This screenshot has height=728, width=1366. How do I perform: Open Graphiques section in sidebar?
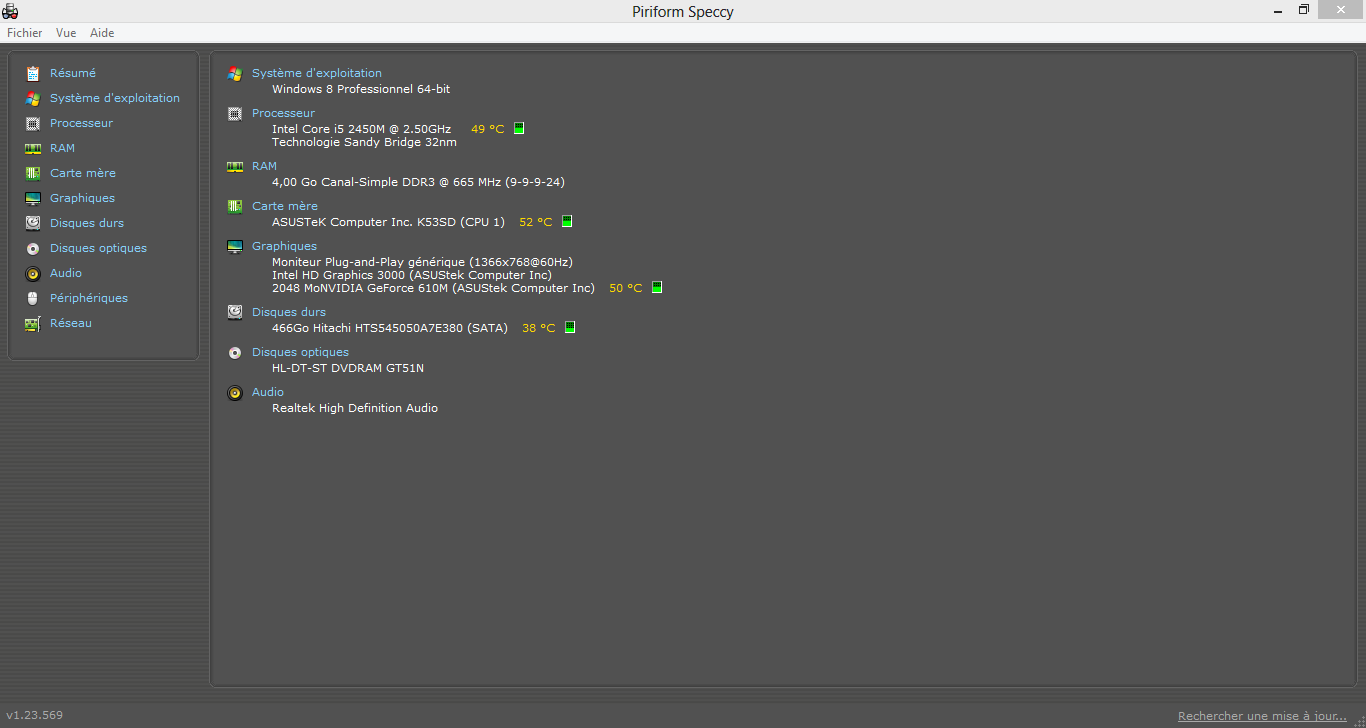82,198
